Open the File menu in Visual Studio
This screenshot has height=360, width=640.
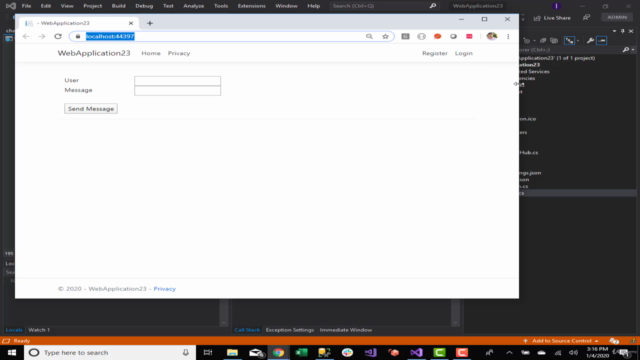[27, 6]
